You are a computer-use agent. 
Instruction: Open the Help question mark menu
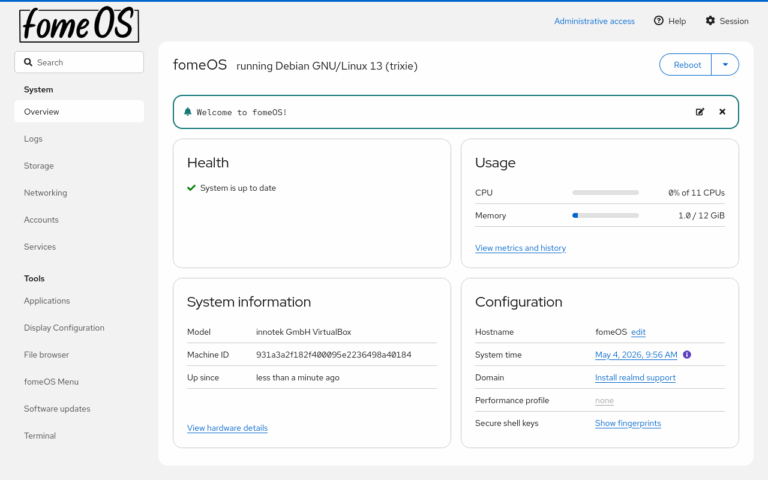tap(659, 21)
